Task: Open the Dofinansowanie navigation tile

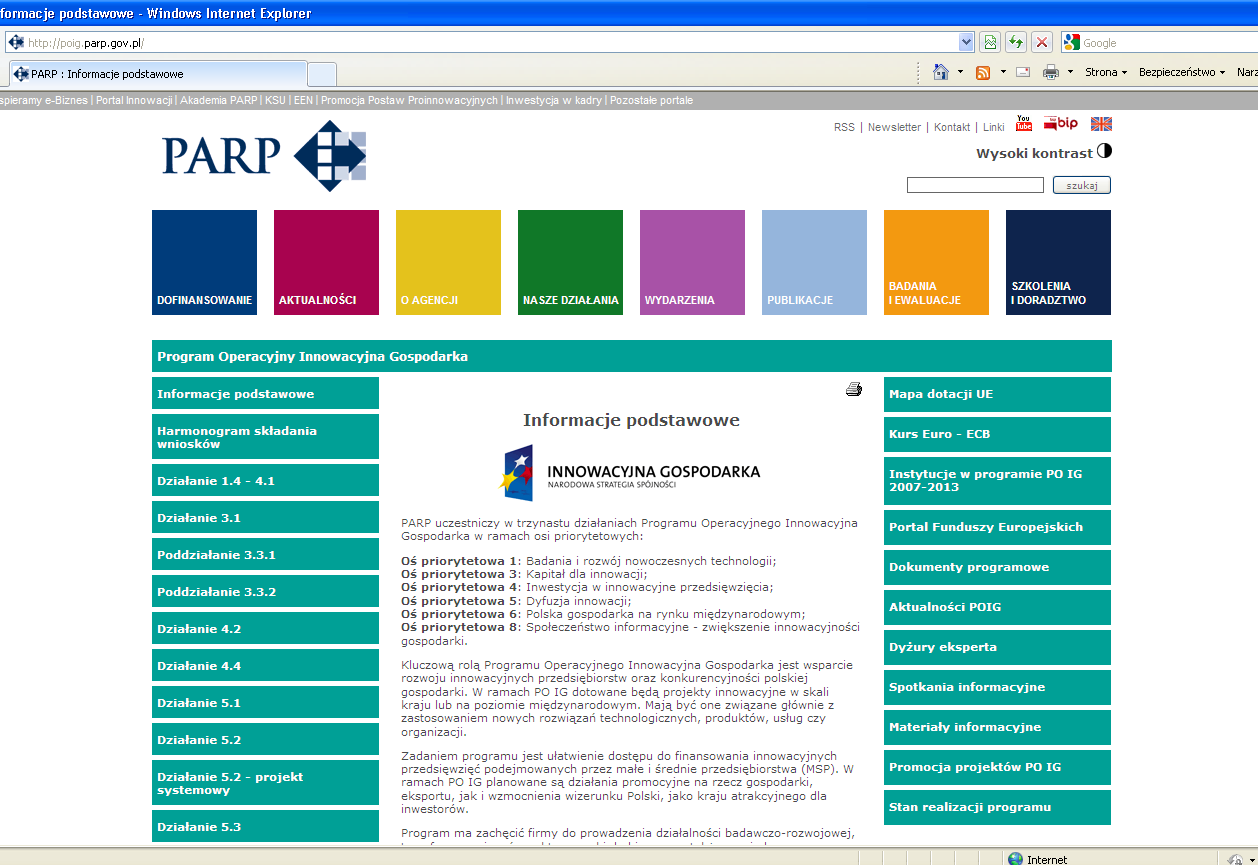Action: 204,262
